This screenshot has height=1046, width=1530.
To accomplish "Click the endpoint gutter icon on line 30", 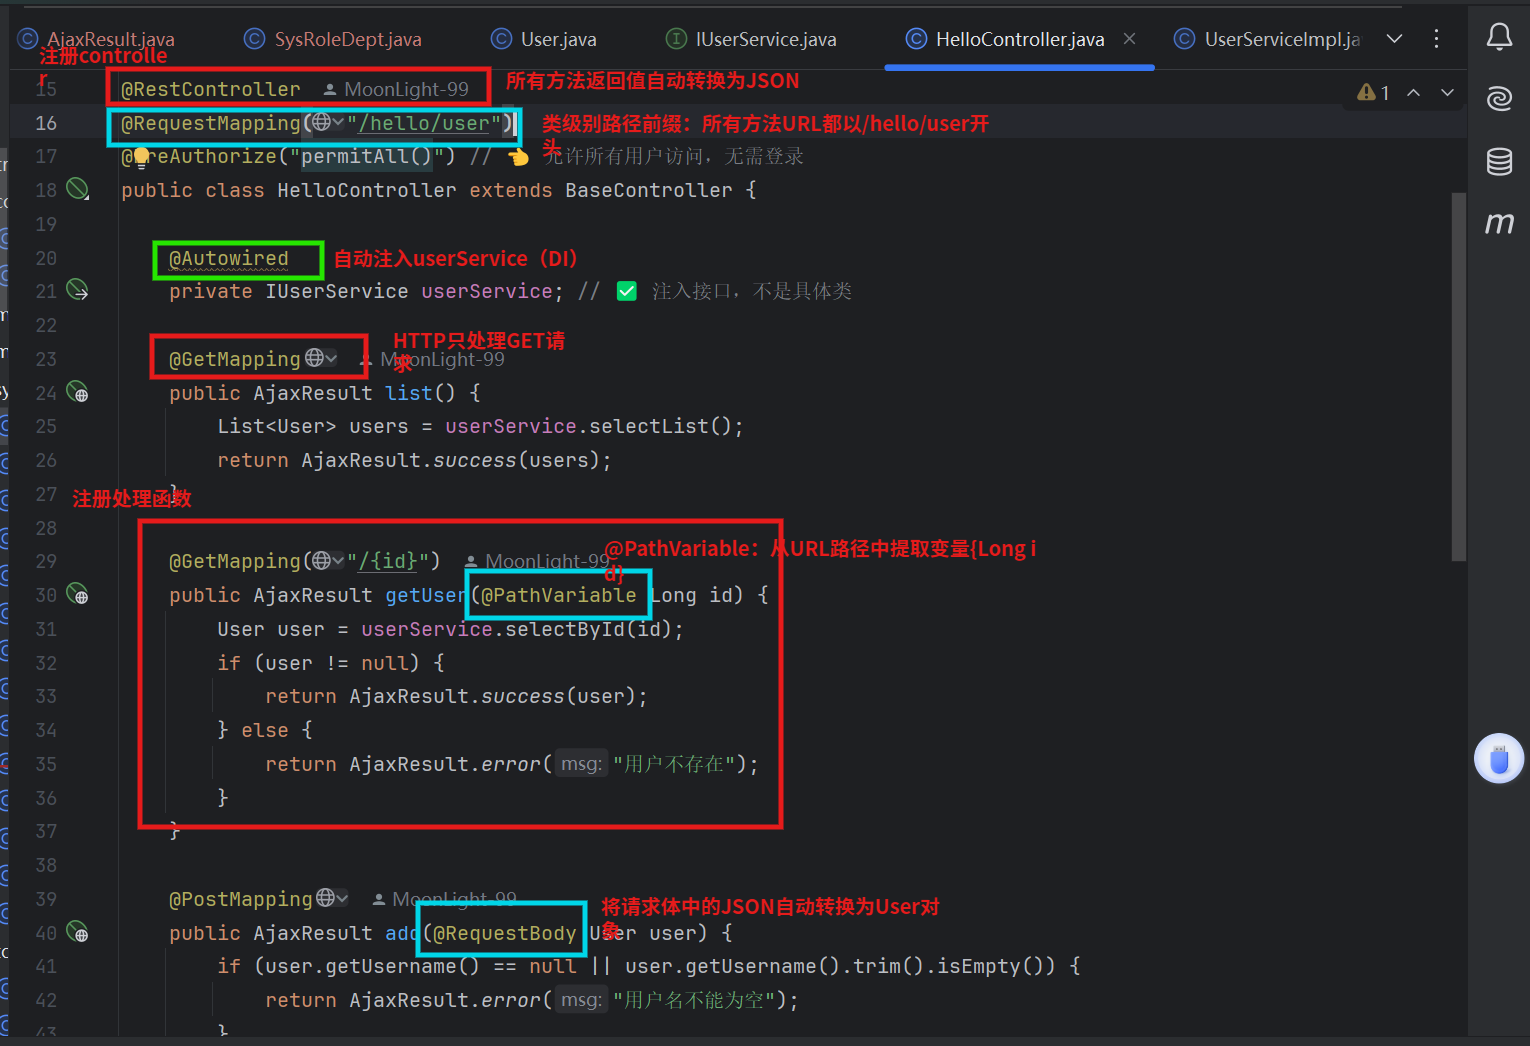I will coord(77,594).
